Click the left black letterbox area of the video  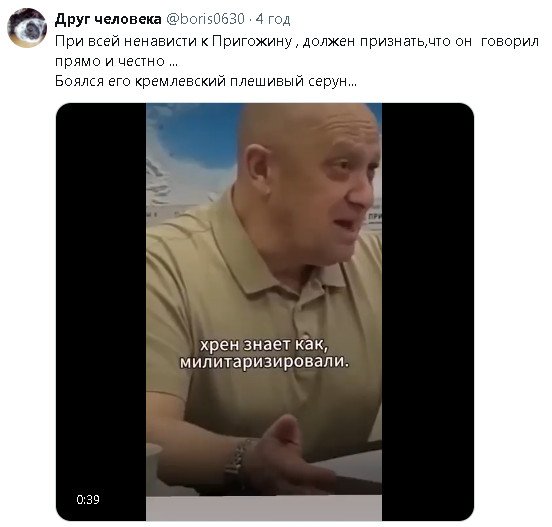(101, 312)
